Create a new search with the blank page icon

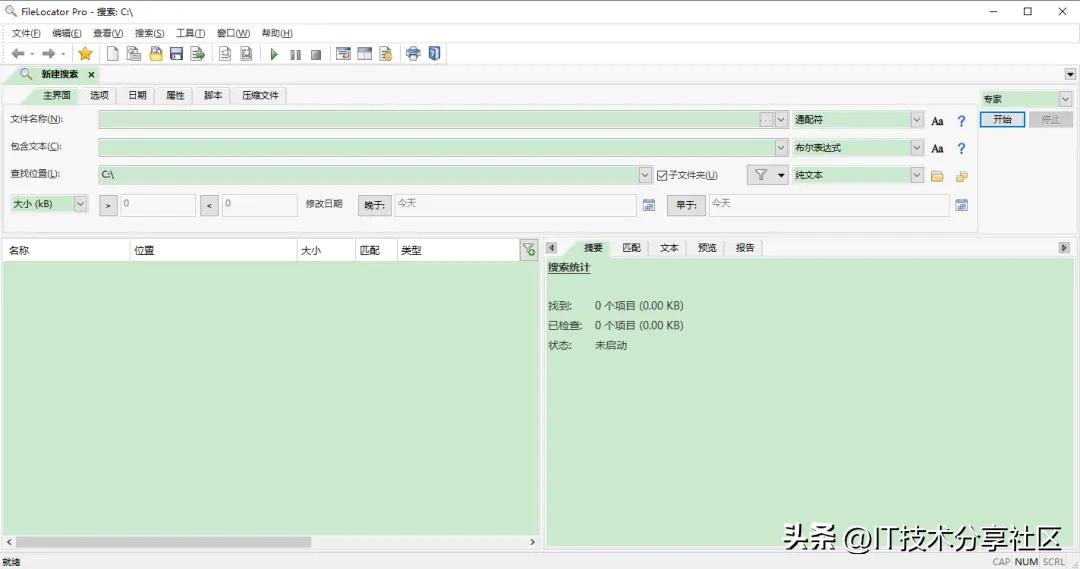pos(112,54)
